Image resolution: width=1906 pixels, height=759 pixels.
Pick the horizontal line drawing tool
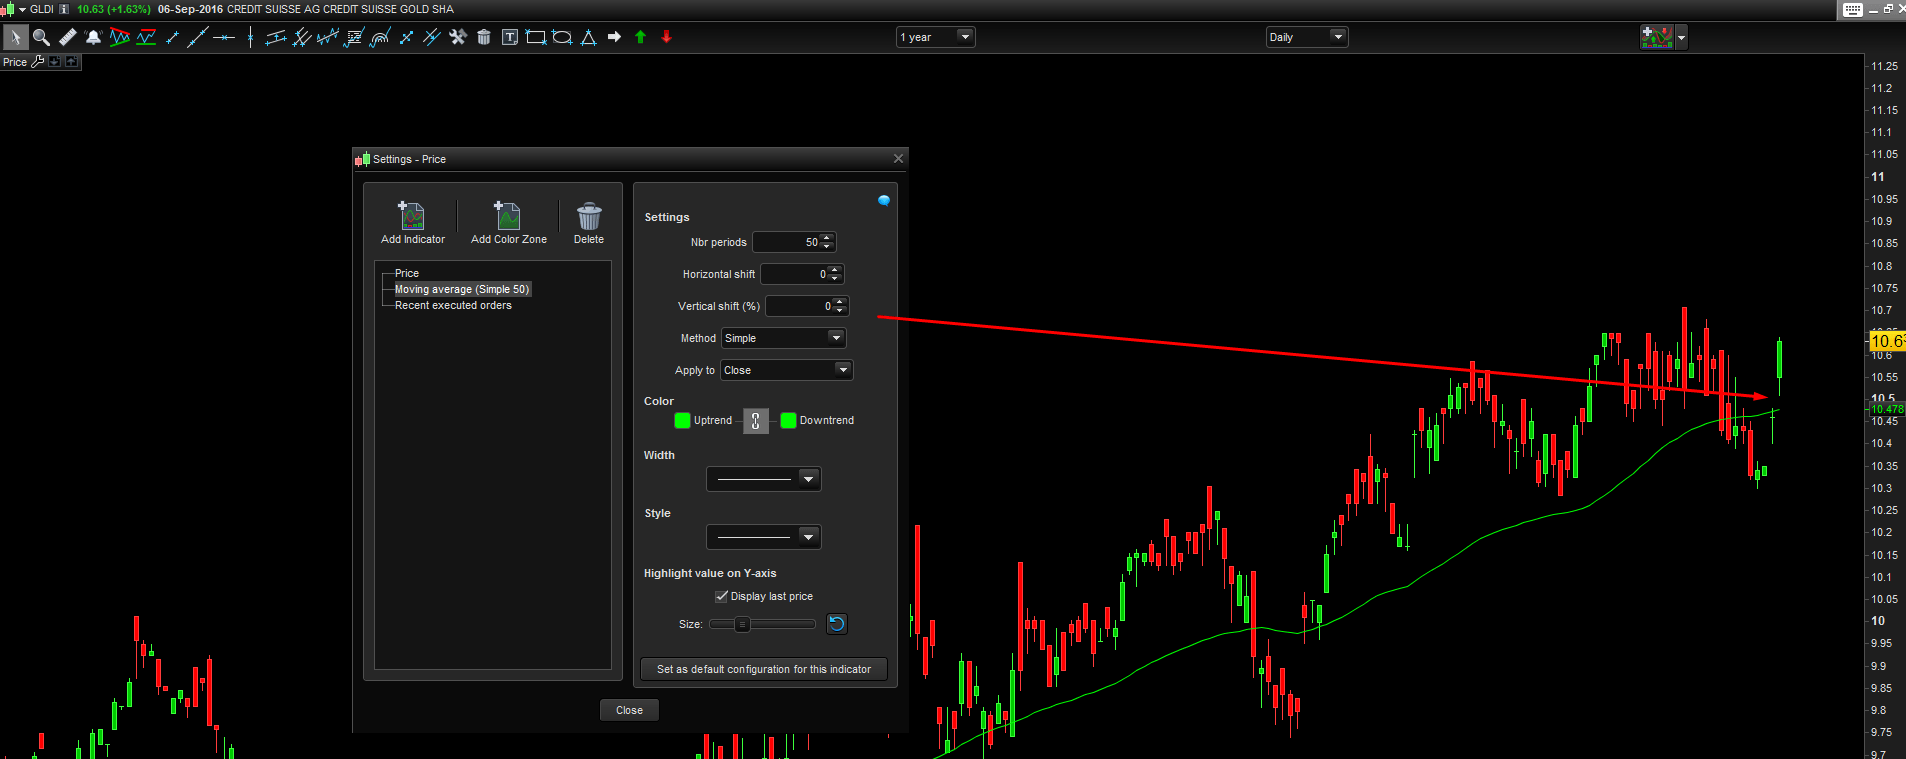pos(224,37)
